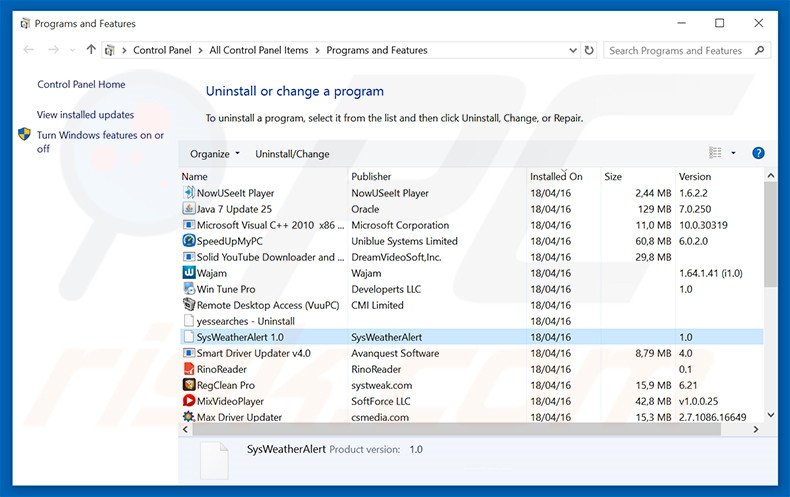Click the SysWeatherAlert 1.0 file icon
Image resolution: width=790 pixels, height=497 pixels.
pos(188,337)
